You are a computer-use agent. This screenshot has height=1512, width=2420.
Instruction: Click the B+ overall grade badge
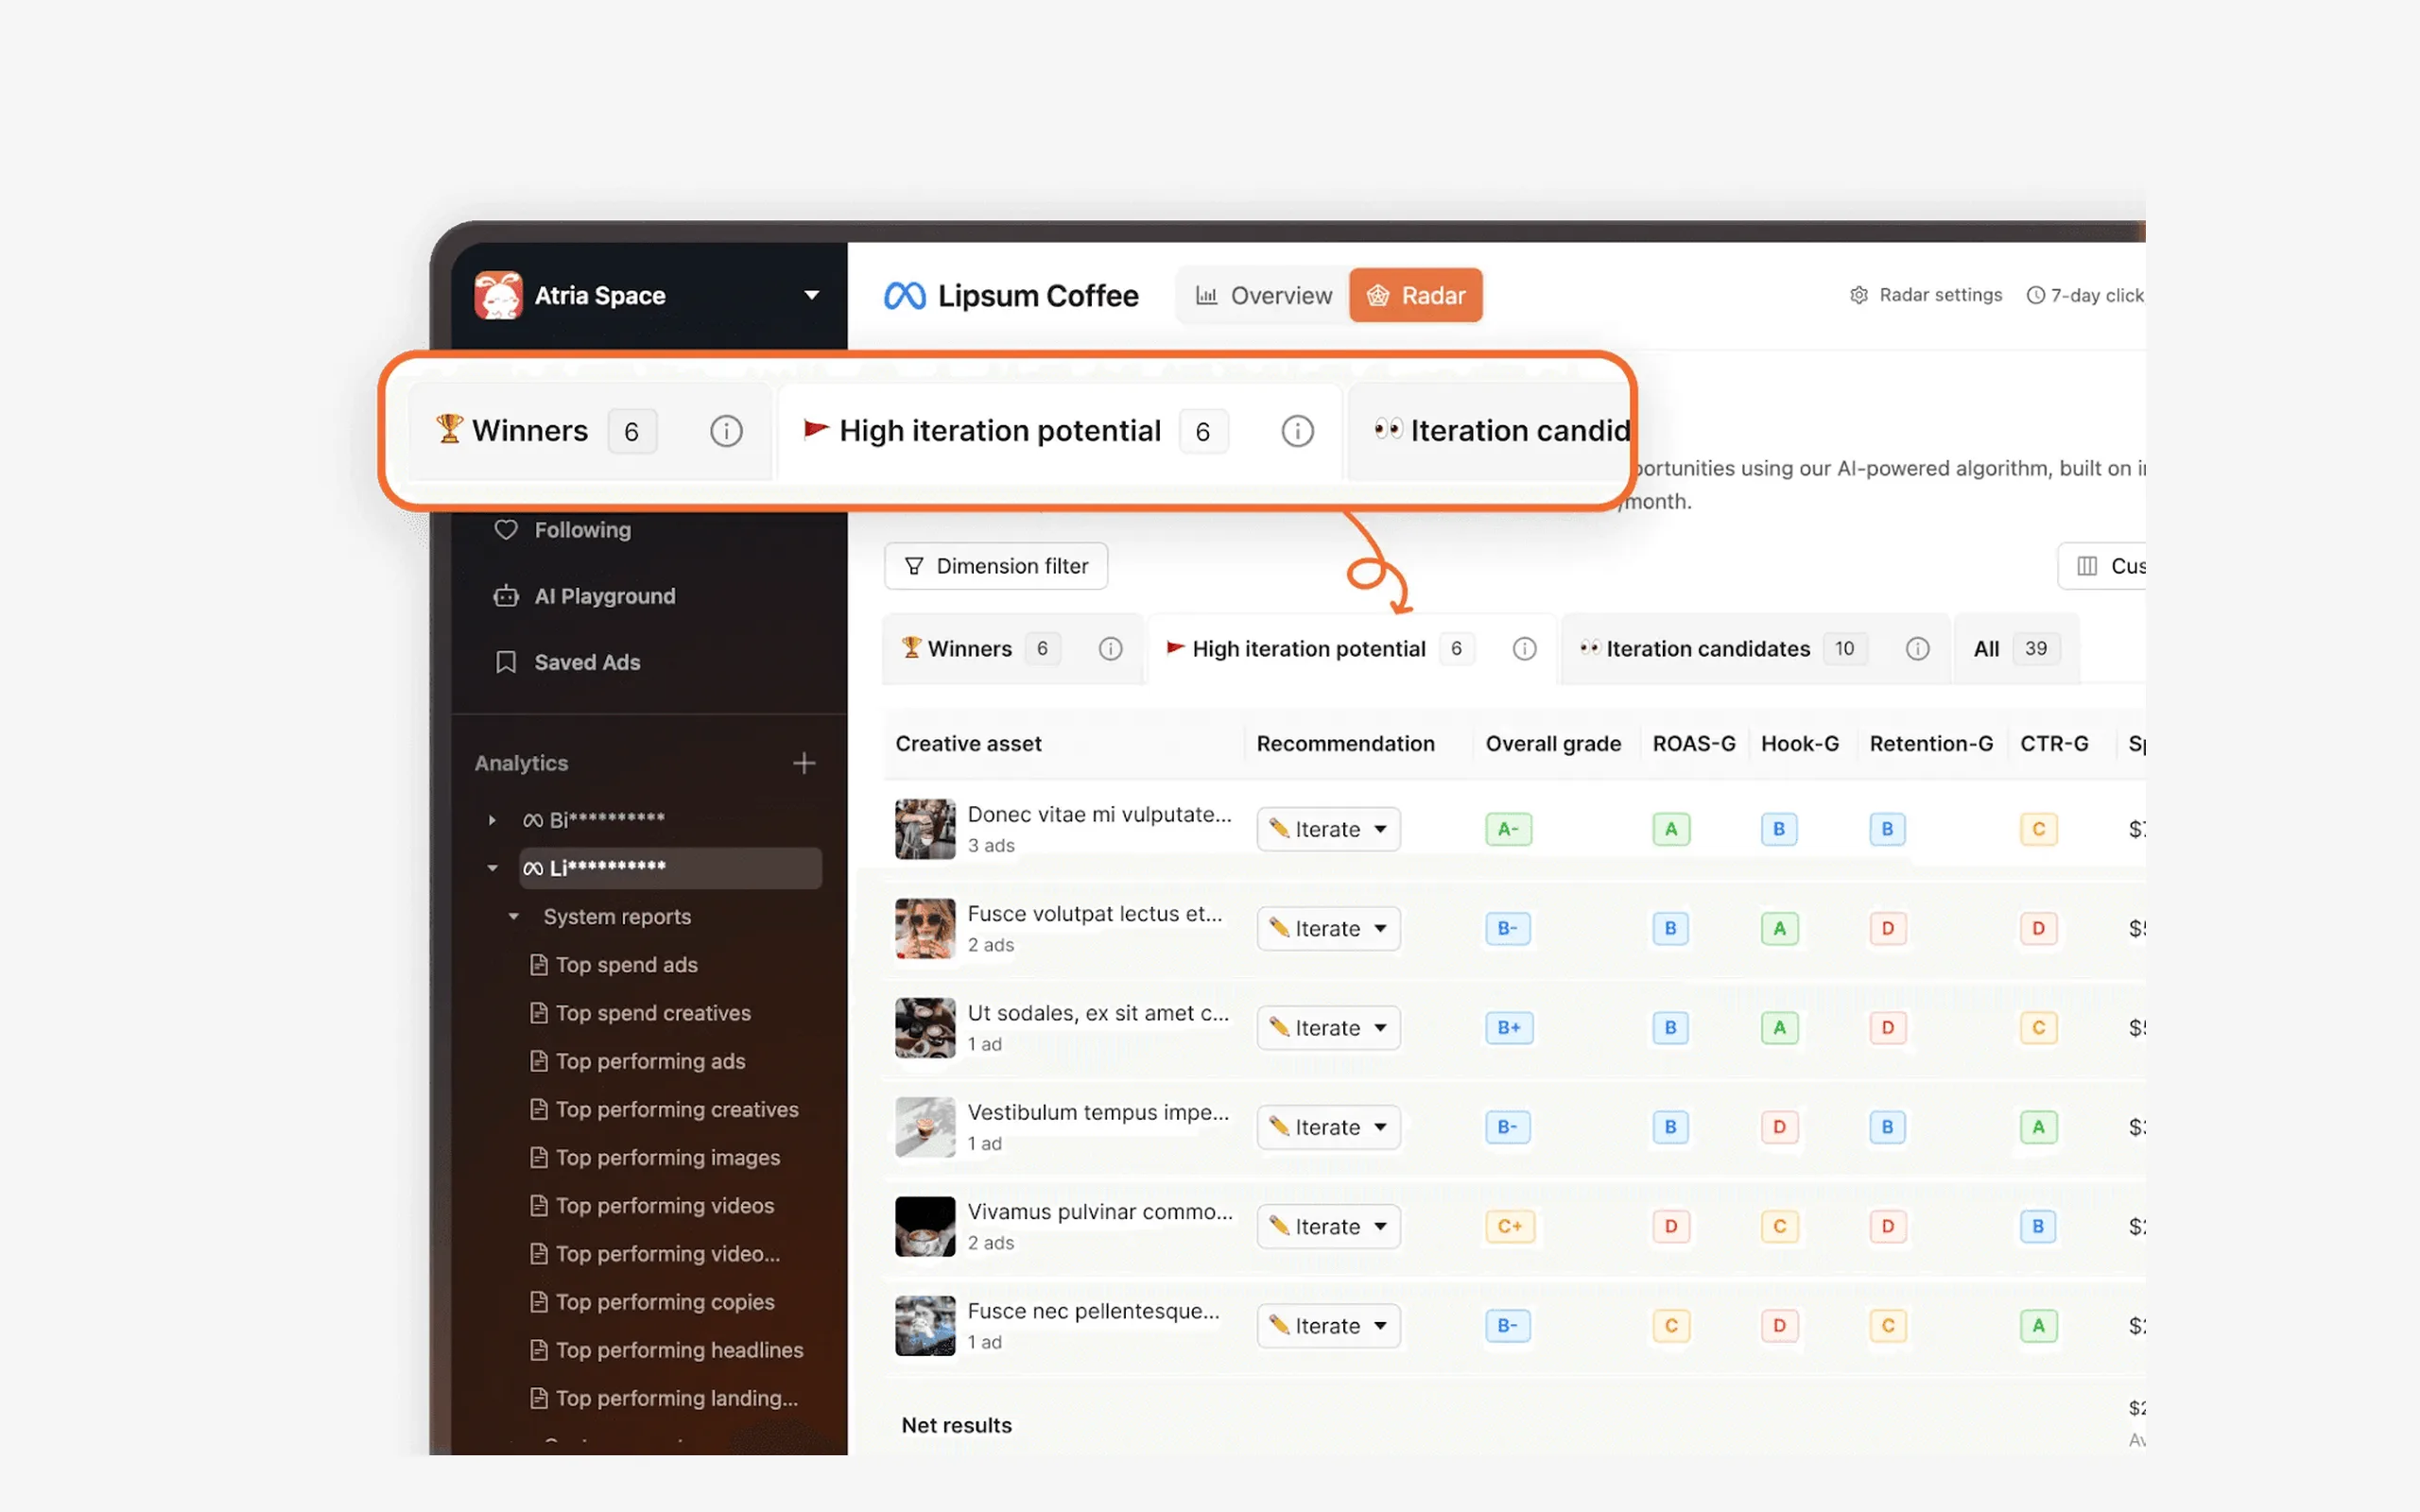[1509, 1027]
